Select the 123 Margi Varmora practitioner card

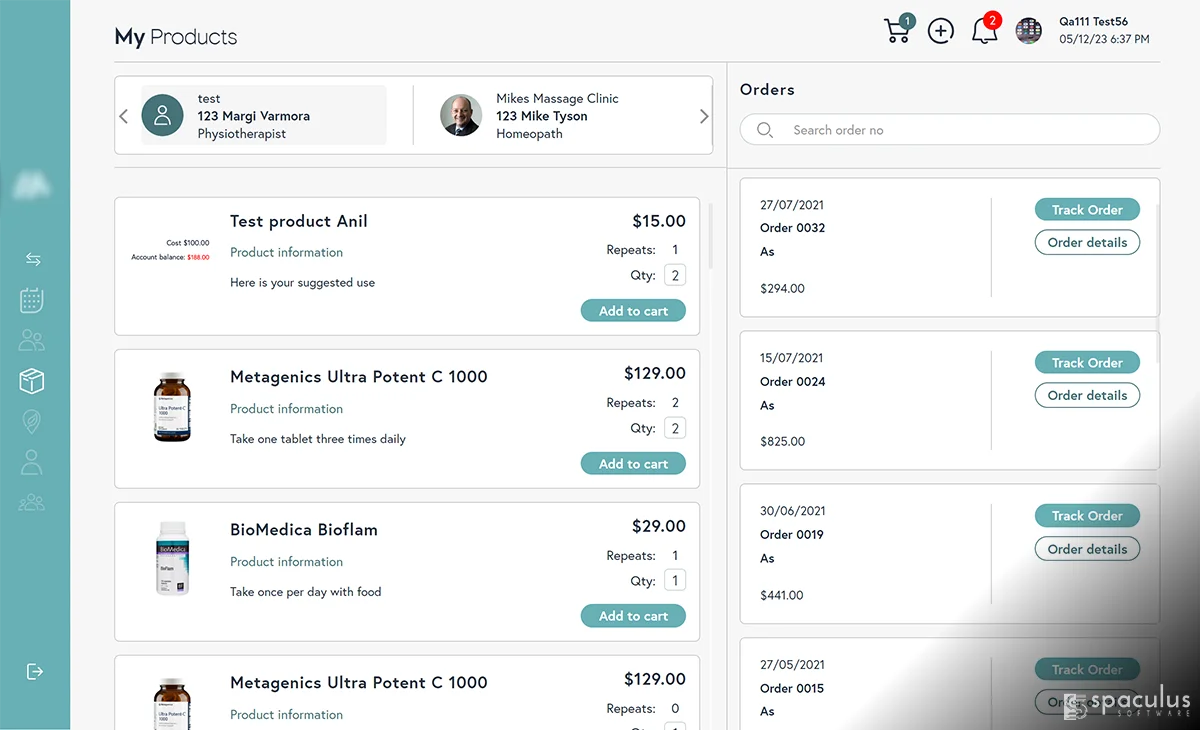[x=264, y=115]
